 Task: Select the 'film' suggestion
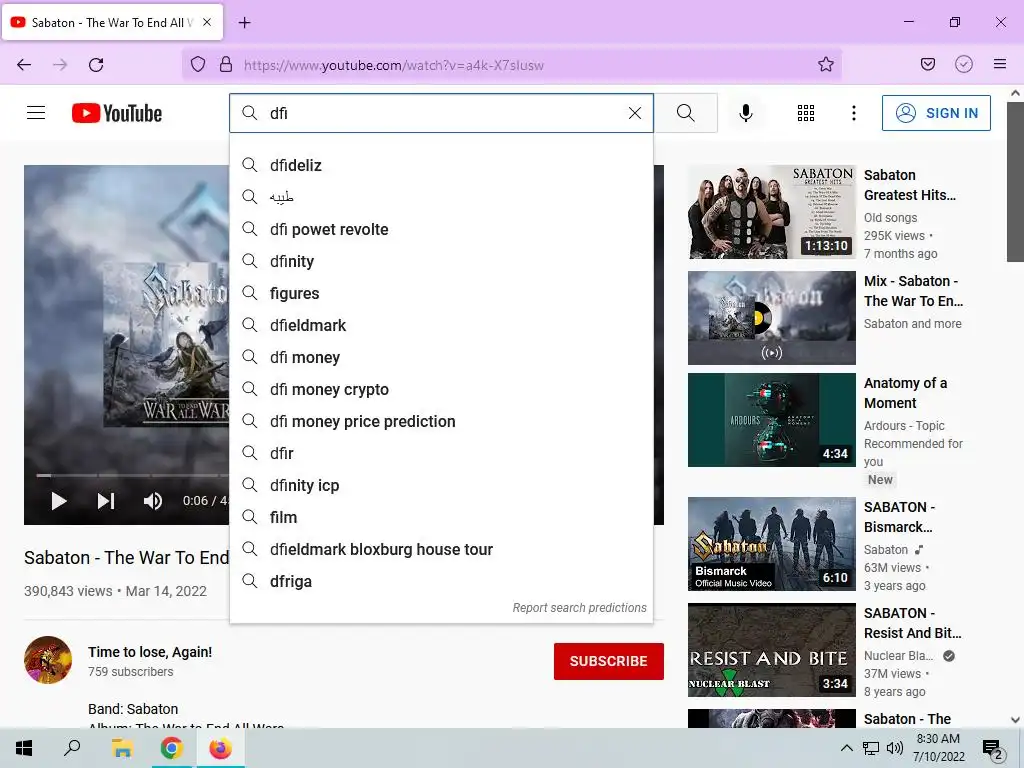pos(441,517)
